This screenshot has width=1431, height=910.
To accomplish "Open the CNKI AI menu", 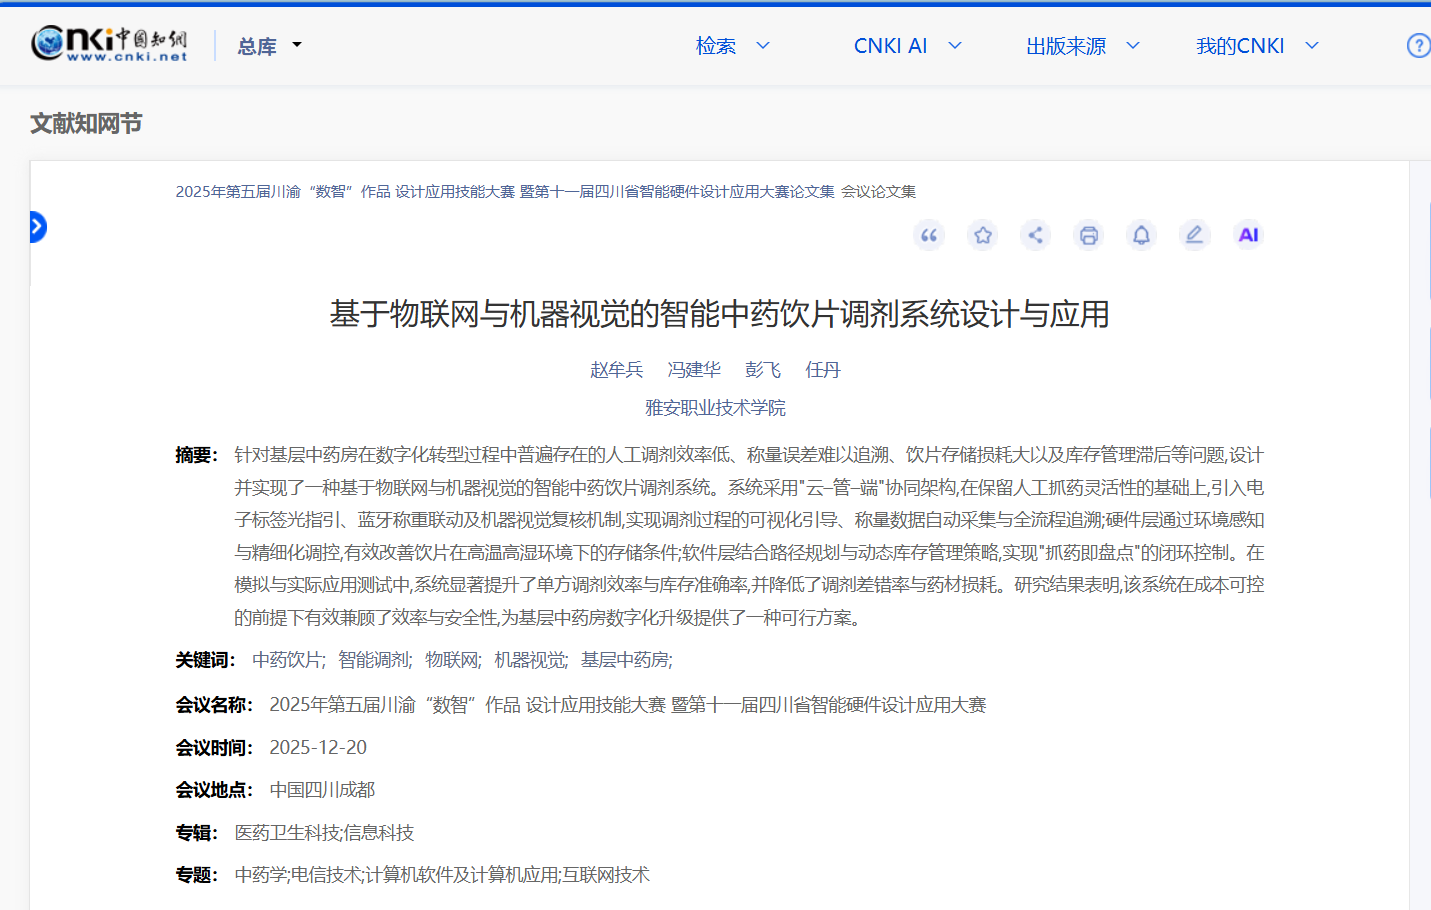I will pyautogui.click(x=890, y=46).
